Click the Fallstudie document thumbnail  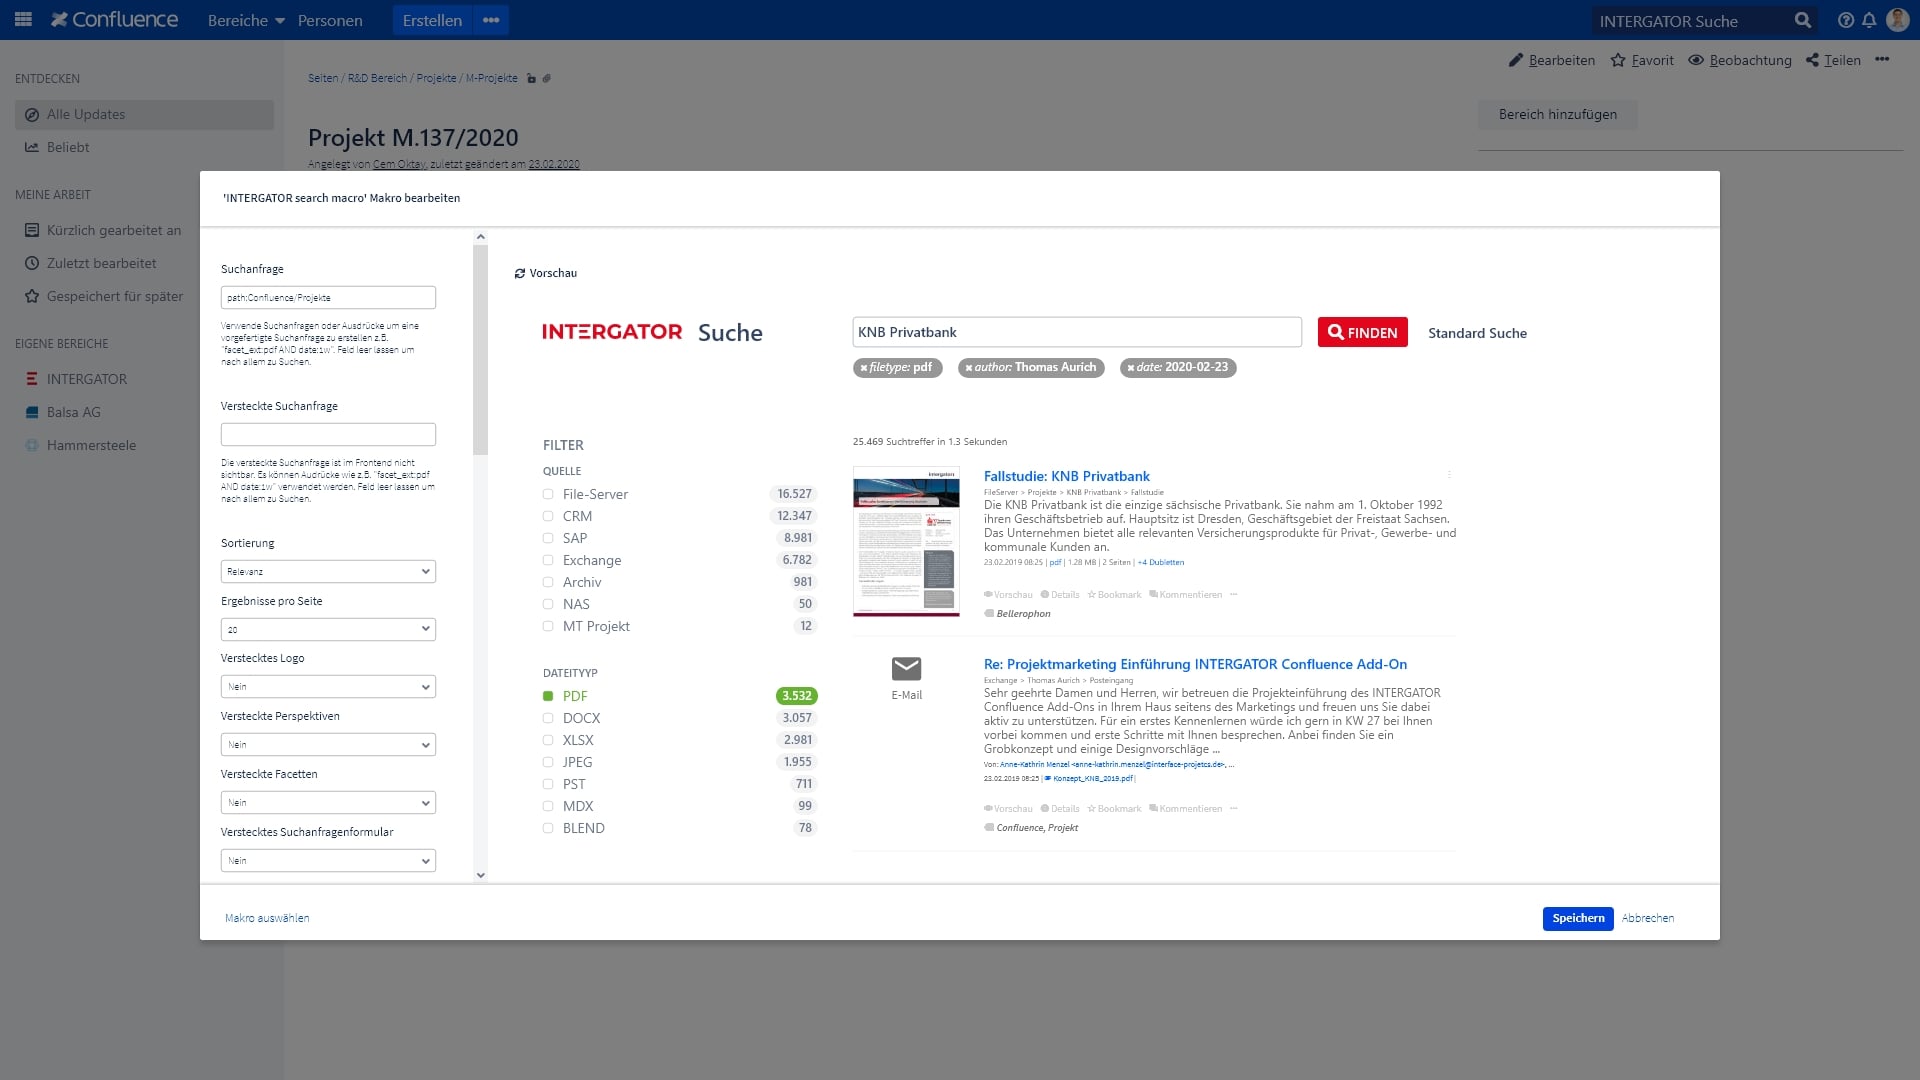(x=906, y=541)
